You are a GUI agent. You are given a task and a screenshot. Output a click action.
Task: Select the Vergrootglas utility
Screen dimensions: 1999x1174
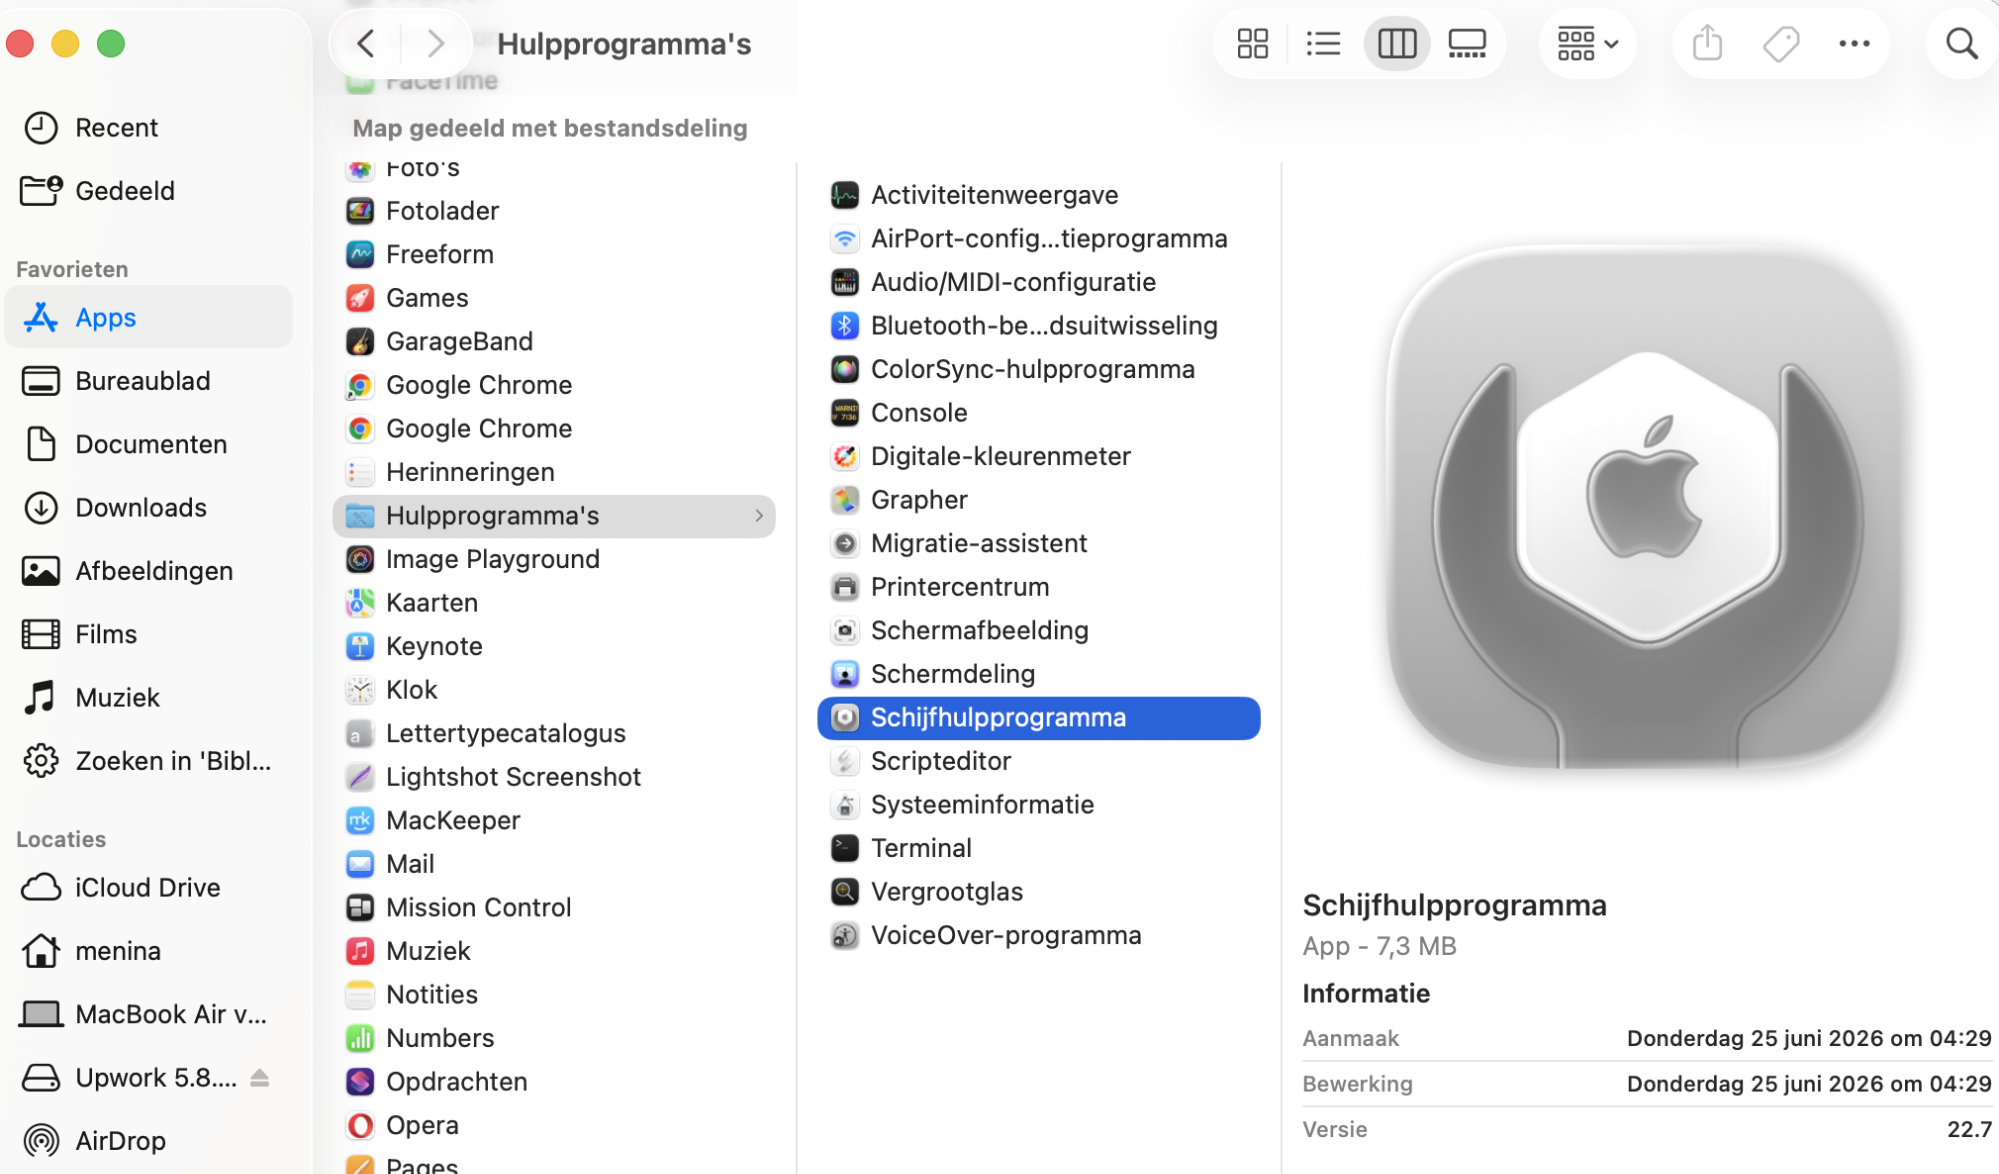coord(1038,891)
